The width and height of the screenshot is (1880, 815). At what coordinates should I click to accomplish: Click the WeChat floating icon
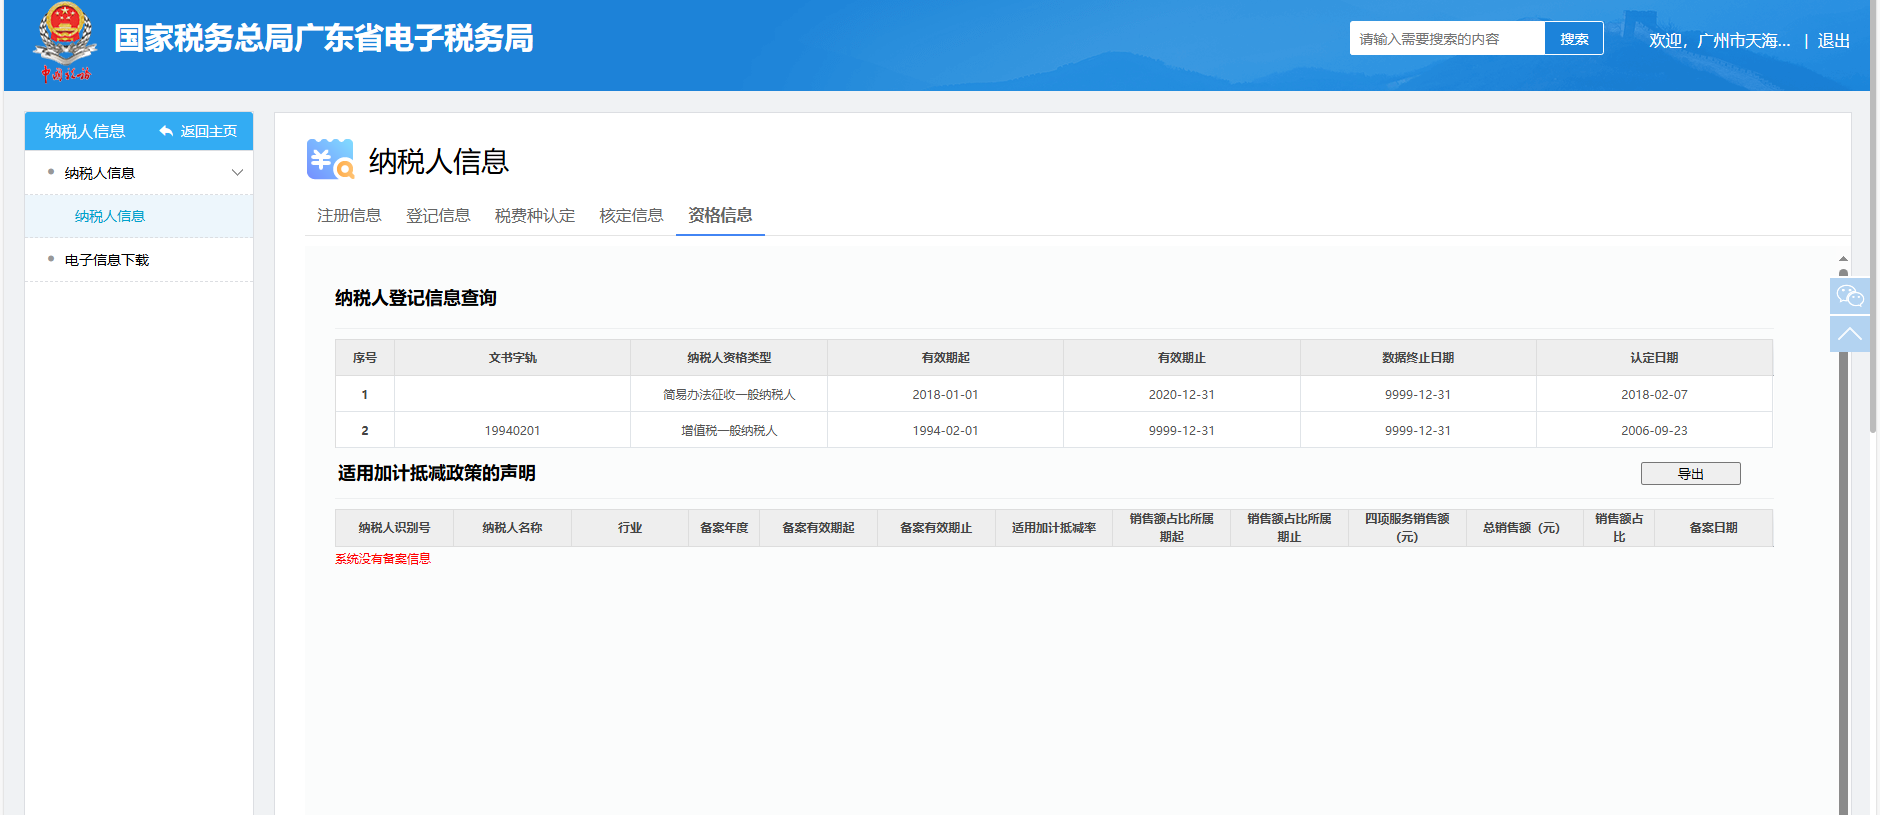(x=1849, y=296)
